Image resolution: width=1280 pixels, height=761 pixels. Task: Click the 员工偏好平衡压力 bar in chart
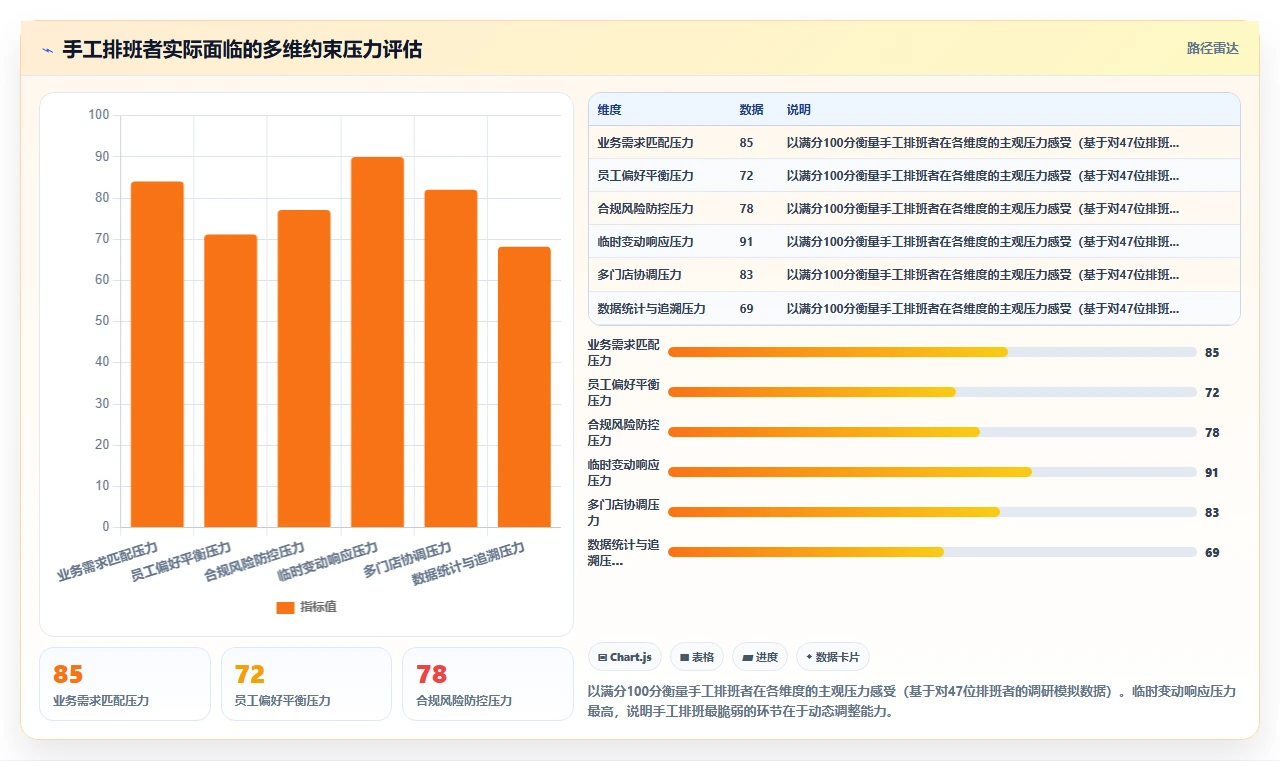click(x=231, y=381)
